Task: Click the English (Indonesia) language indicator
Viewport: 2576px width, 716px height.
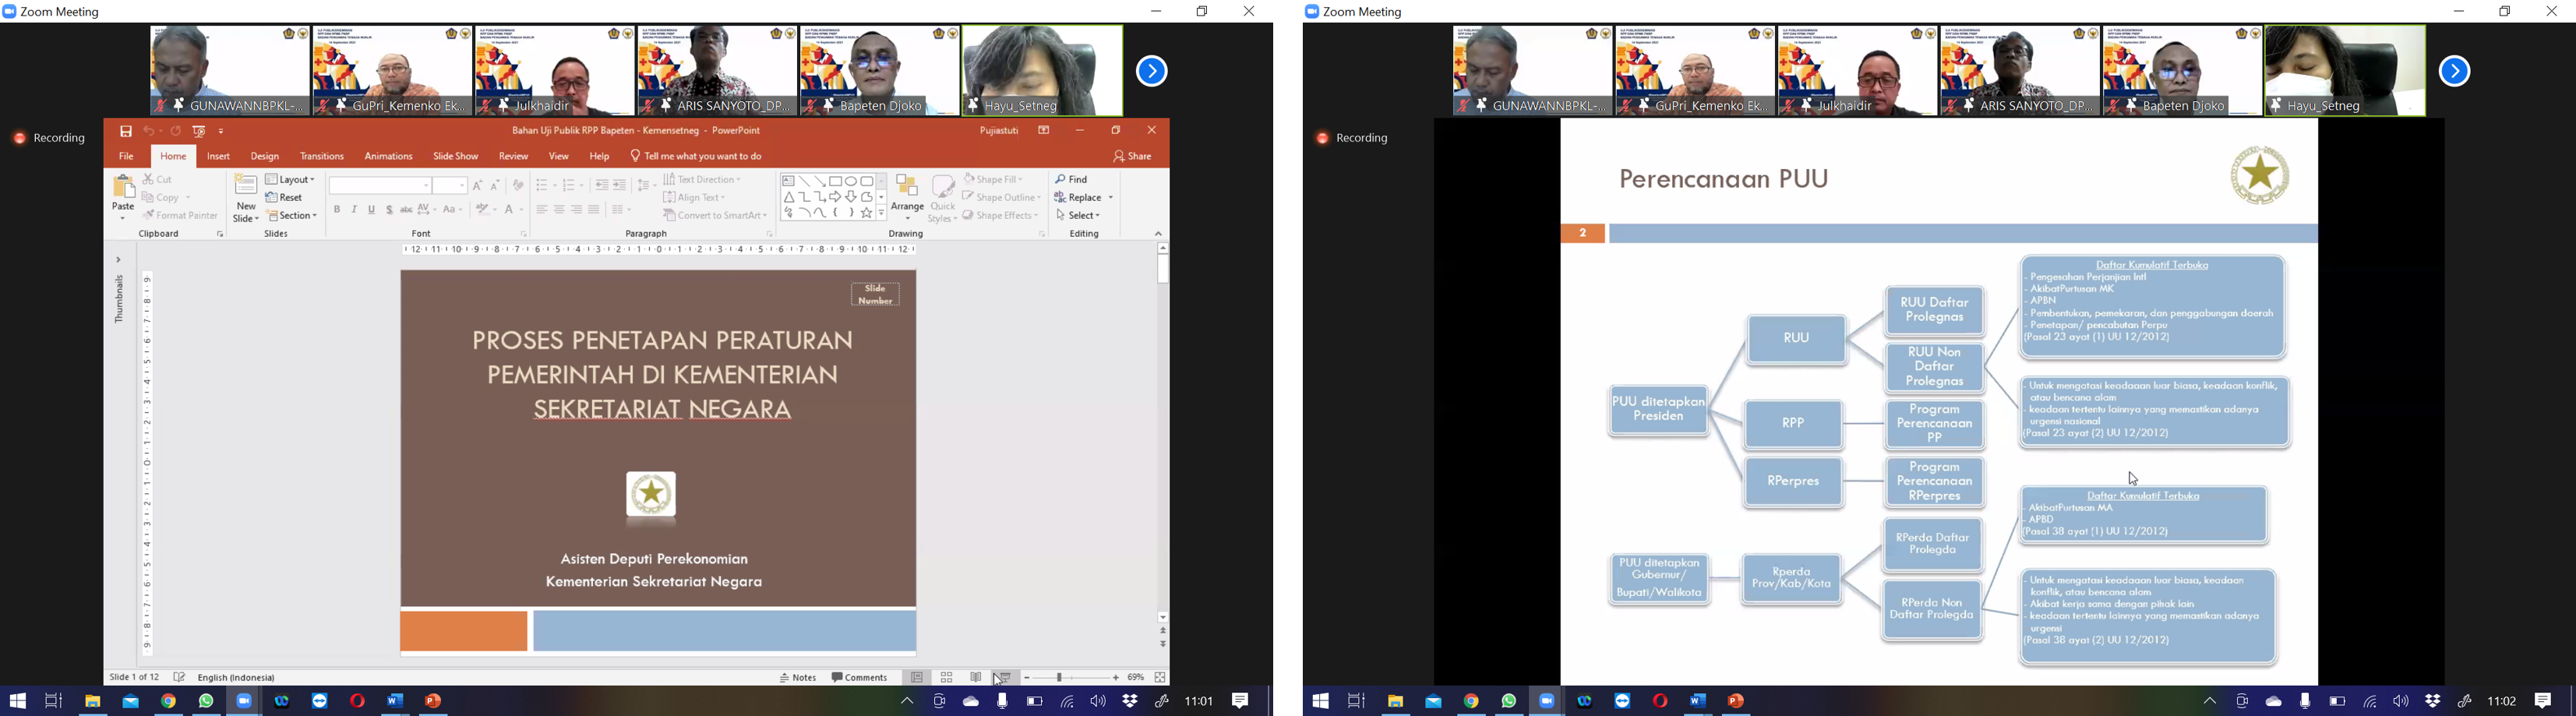Action: point(237,678)
